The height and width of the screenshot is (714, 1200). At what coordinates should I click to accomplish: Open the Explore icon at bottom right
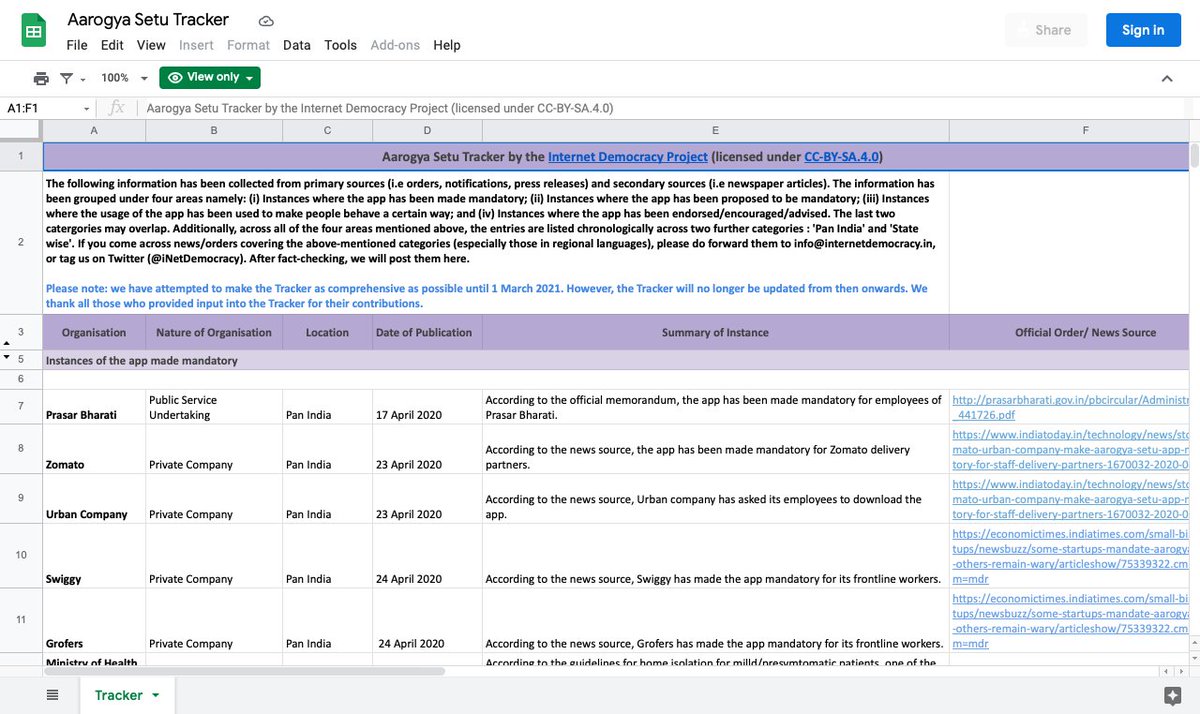(x=1173, y=695)
